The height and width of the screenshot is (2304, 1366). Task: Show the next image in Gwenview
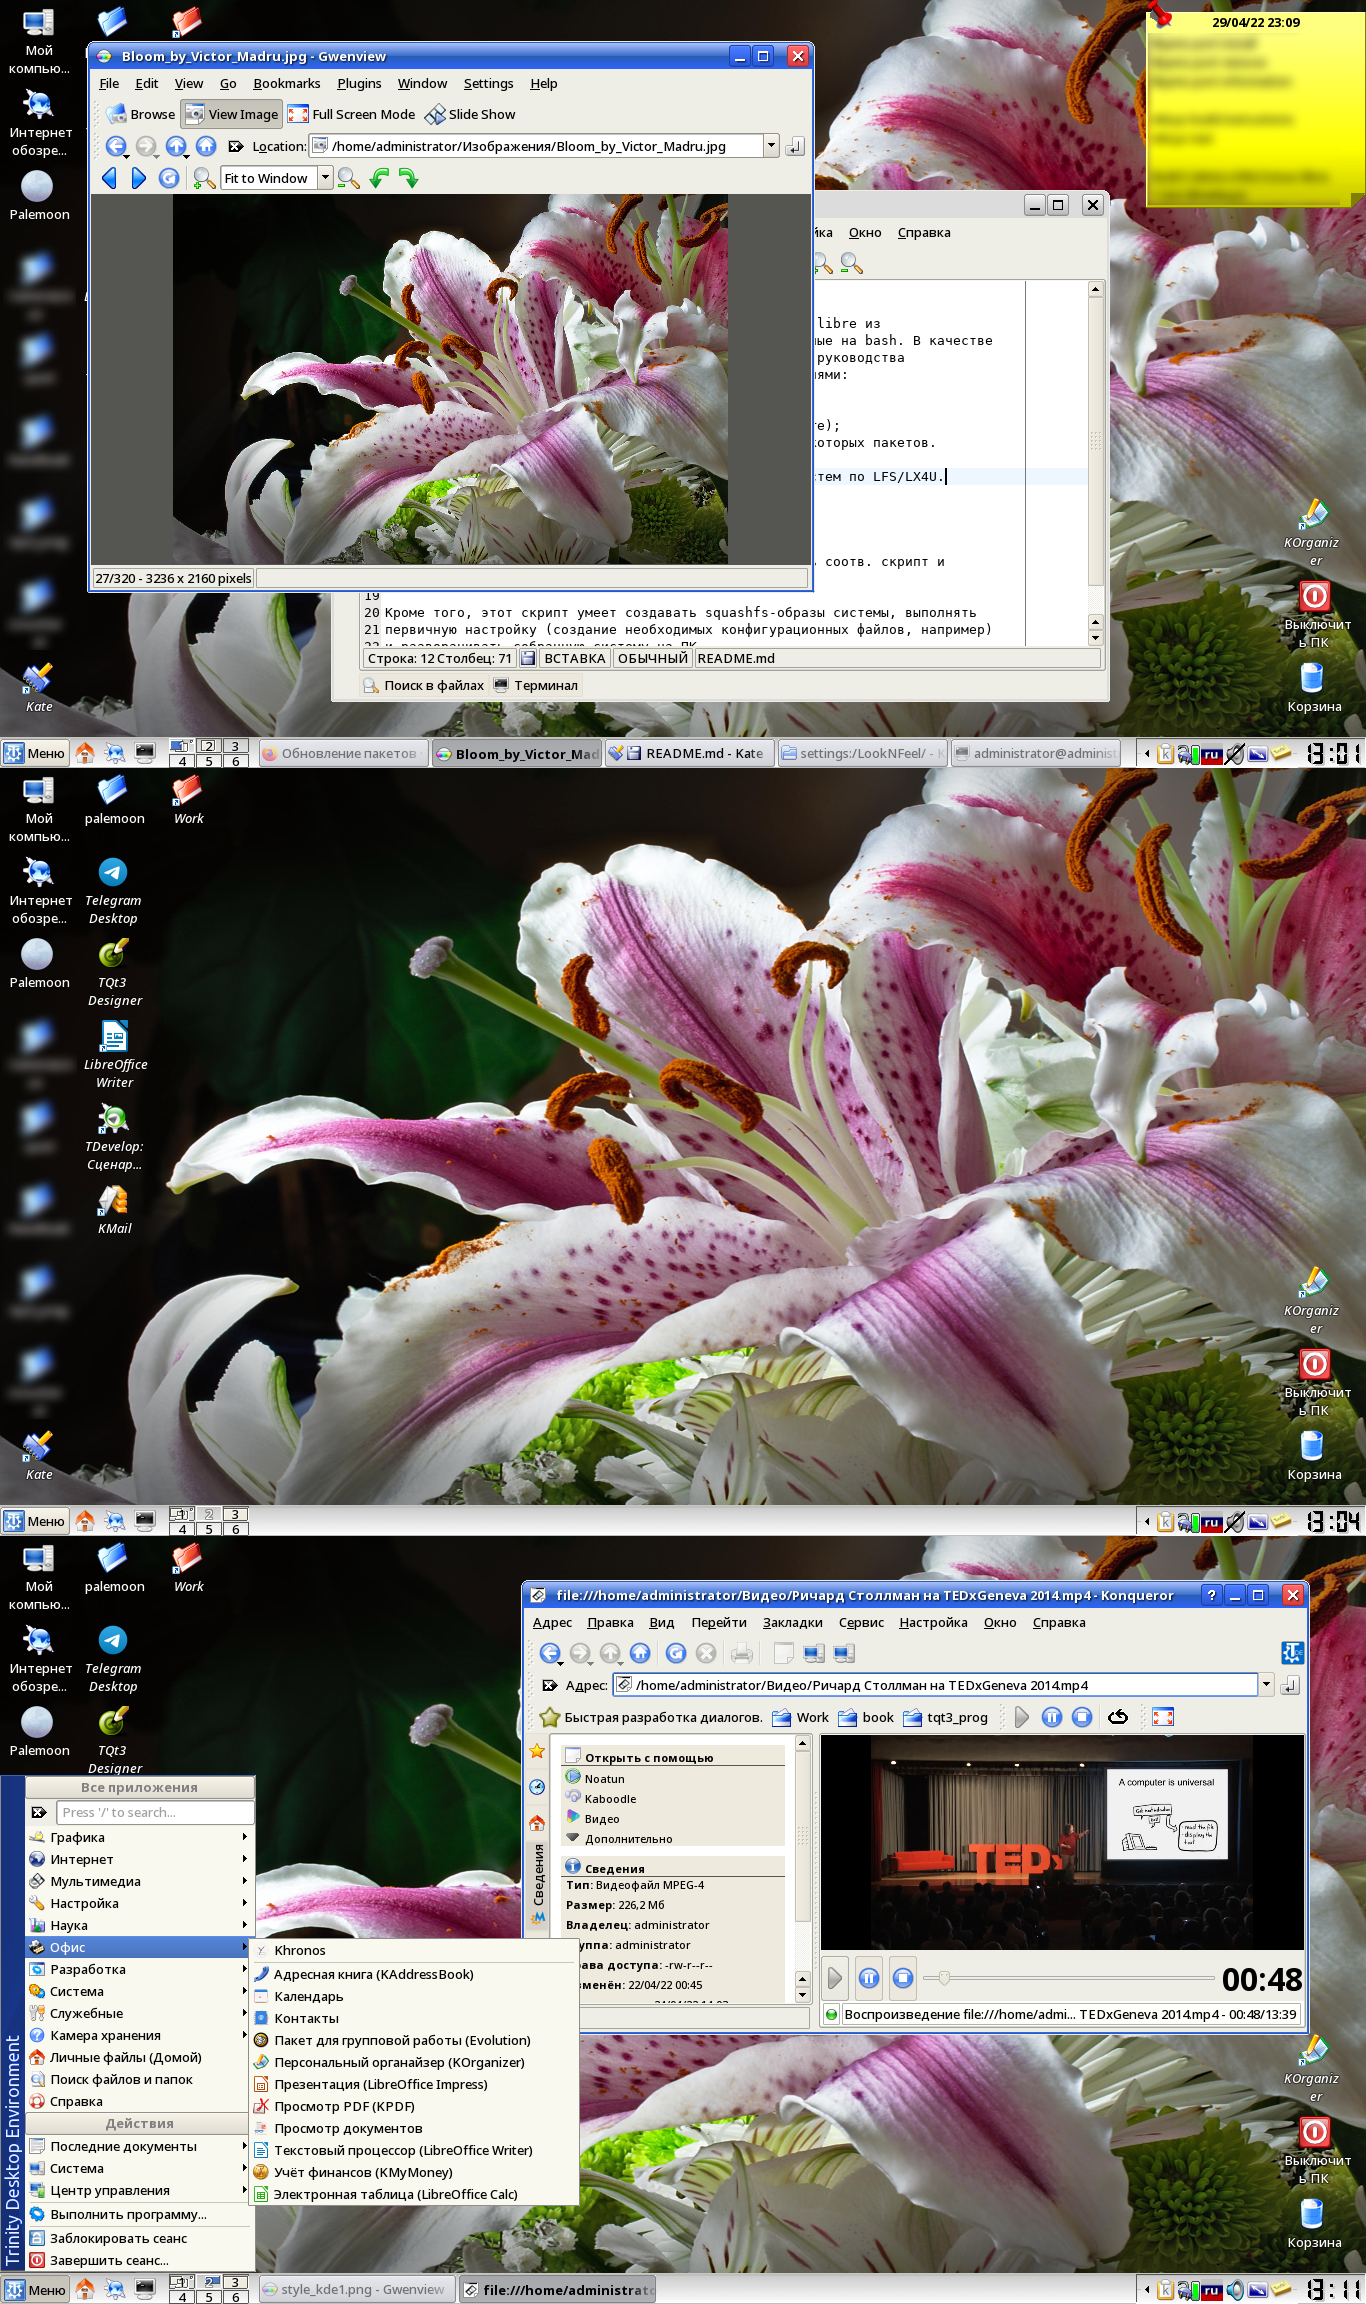click(x=139, y=178)
